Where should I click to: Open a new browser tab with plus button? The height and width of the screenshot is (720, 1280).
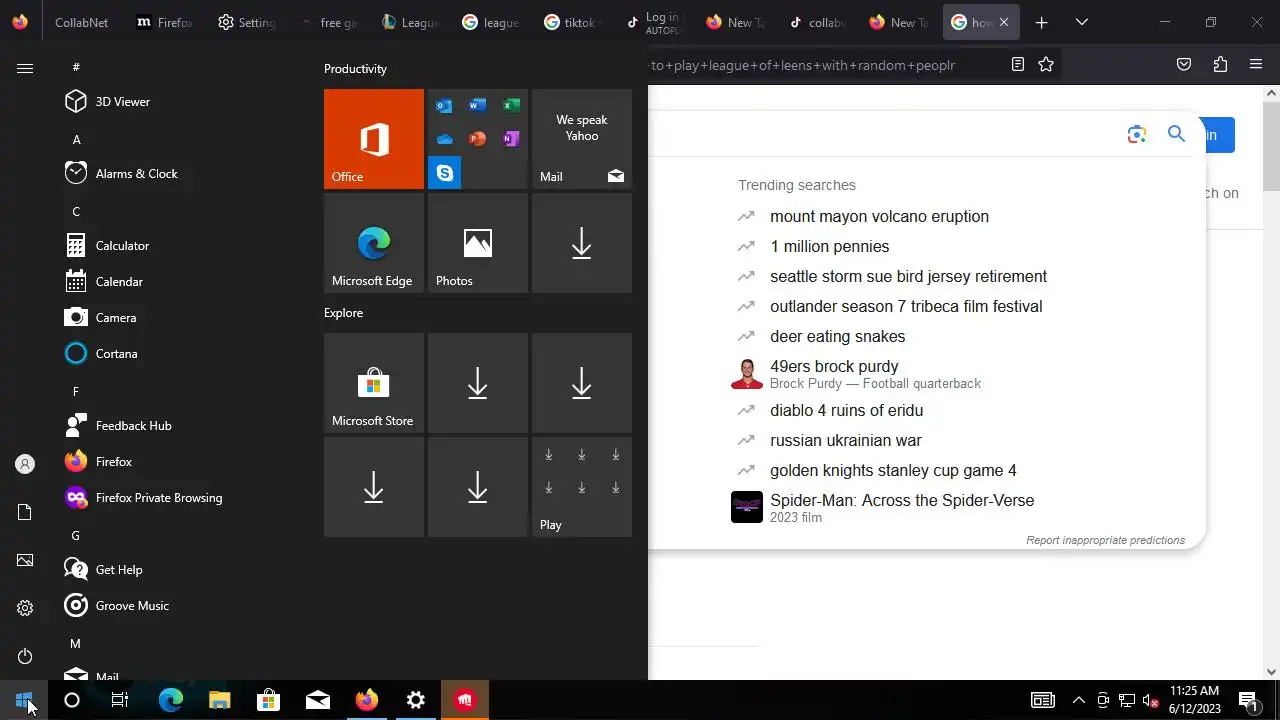click(1041, 22)
